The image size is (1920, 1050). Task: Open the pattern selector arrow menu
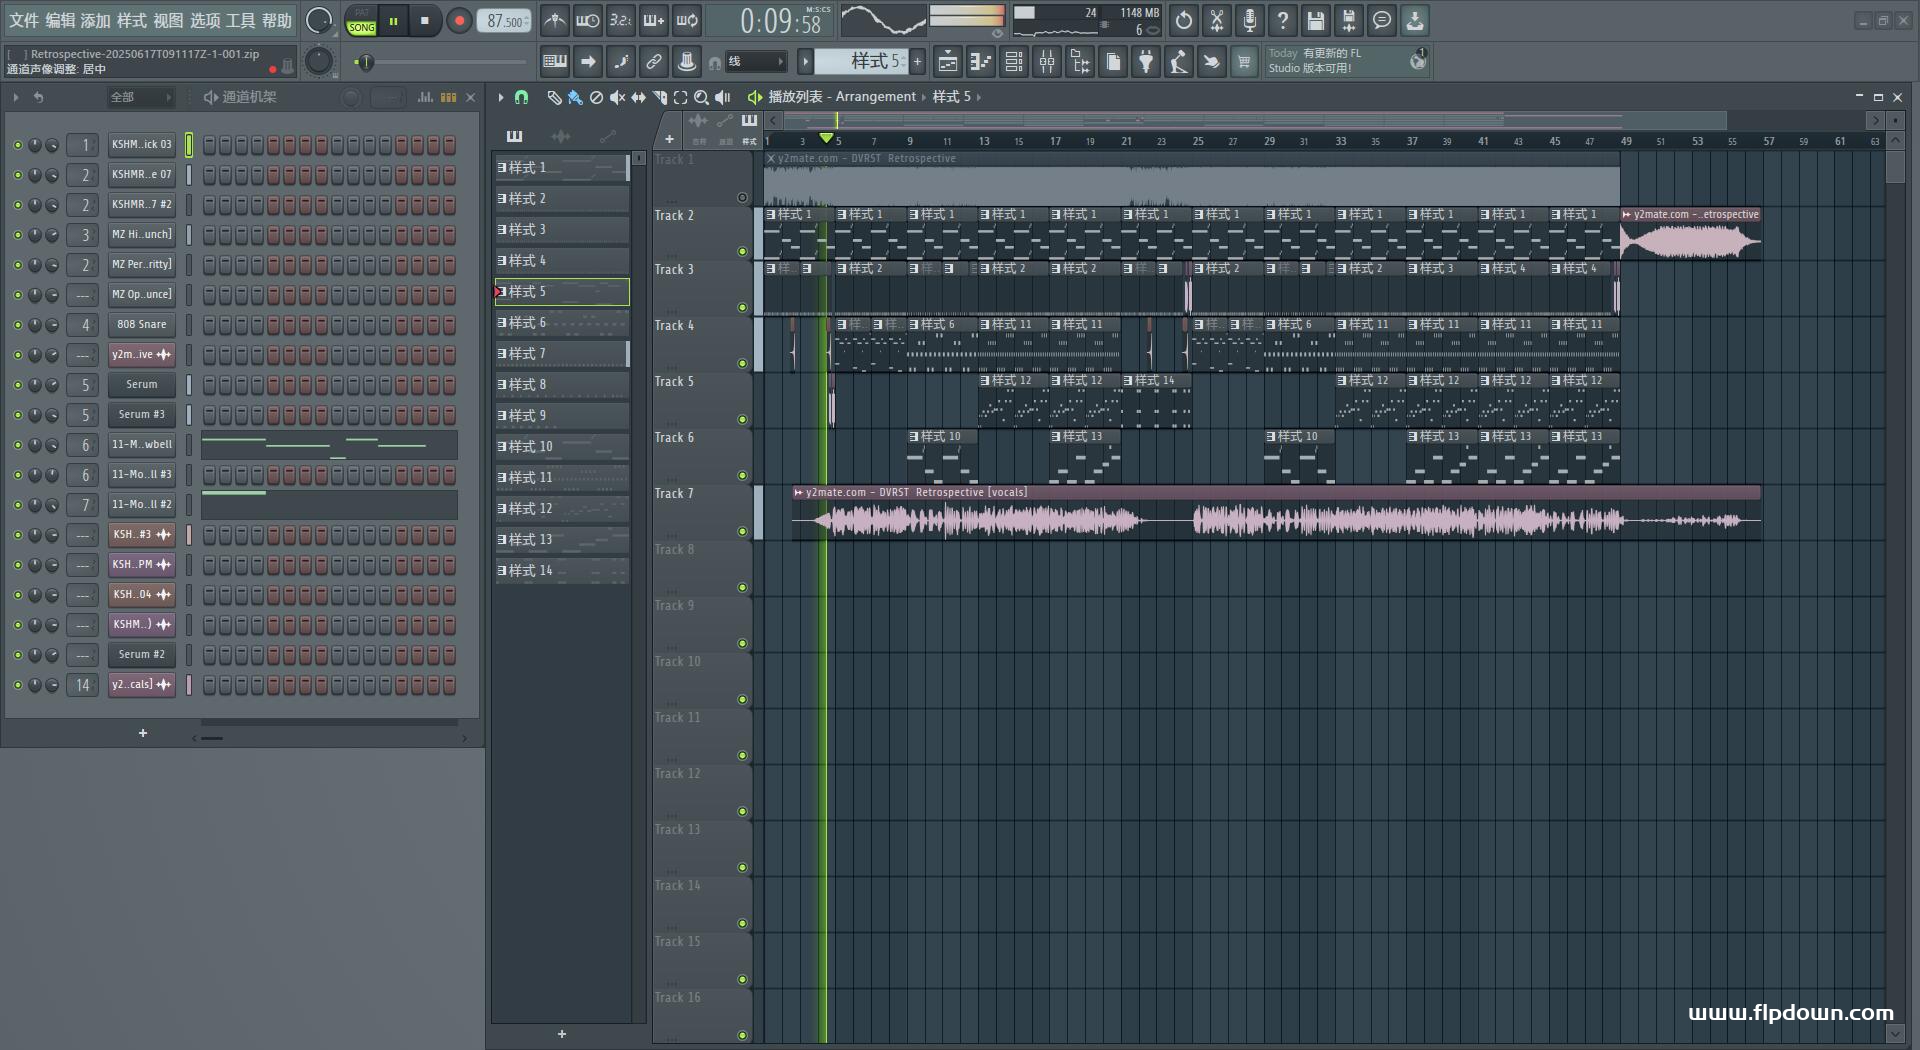tap(805, 62)
